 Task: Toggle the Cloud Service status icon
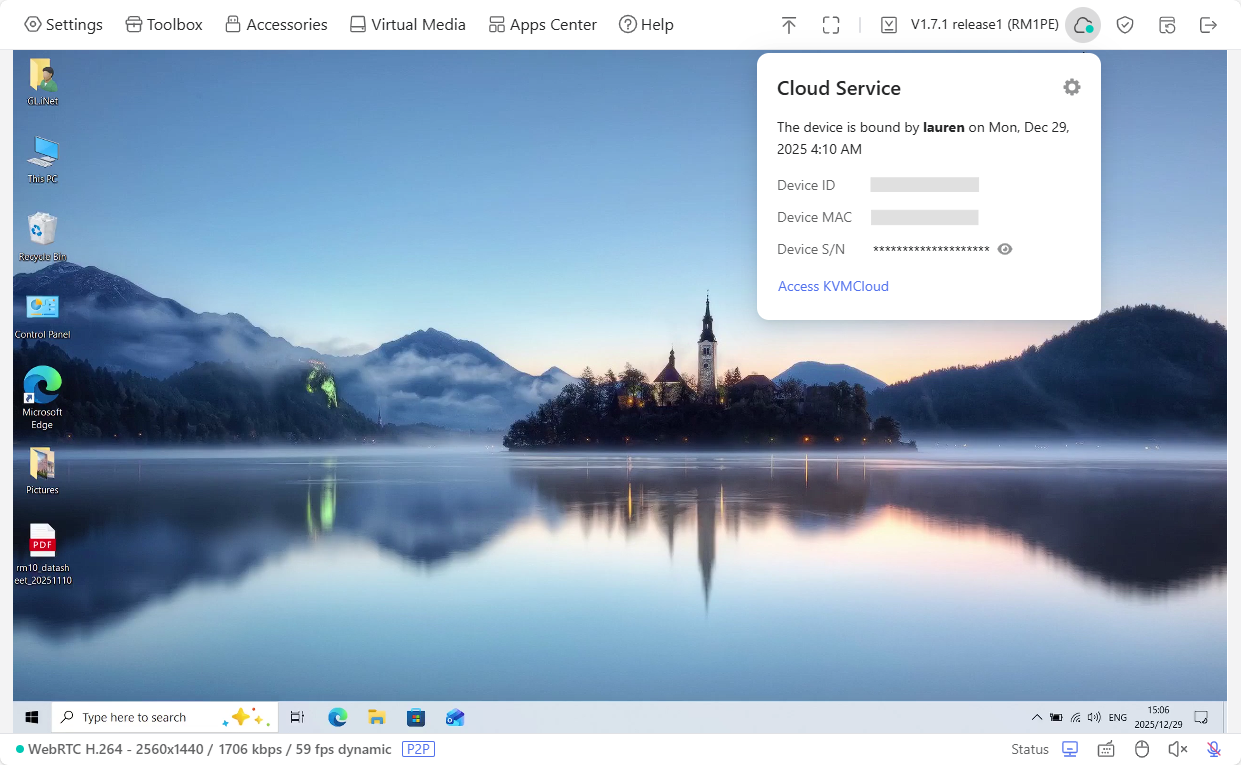pyautogui.click(x=1082, y=25)
